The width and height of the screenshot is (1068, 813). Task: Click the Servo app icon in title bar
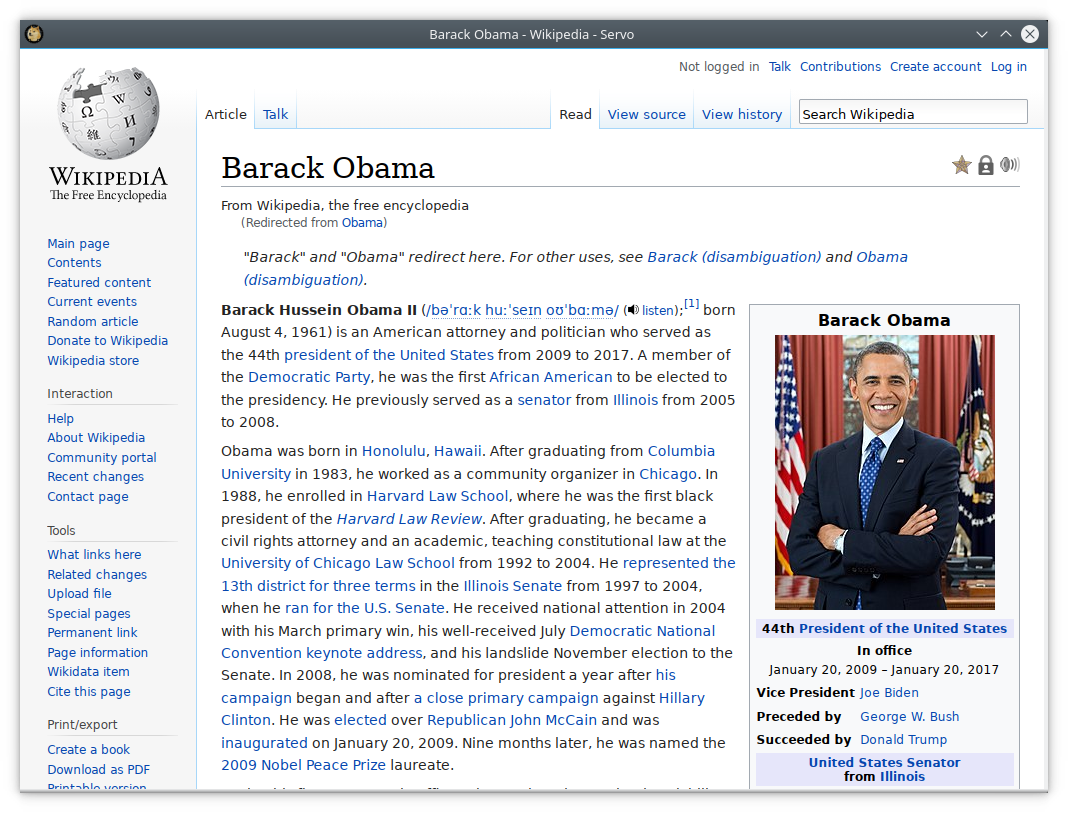(34, 33)
